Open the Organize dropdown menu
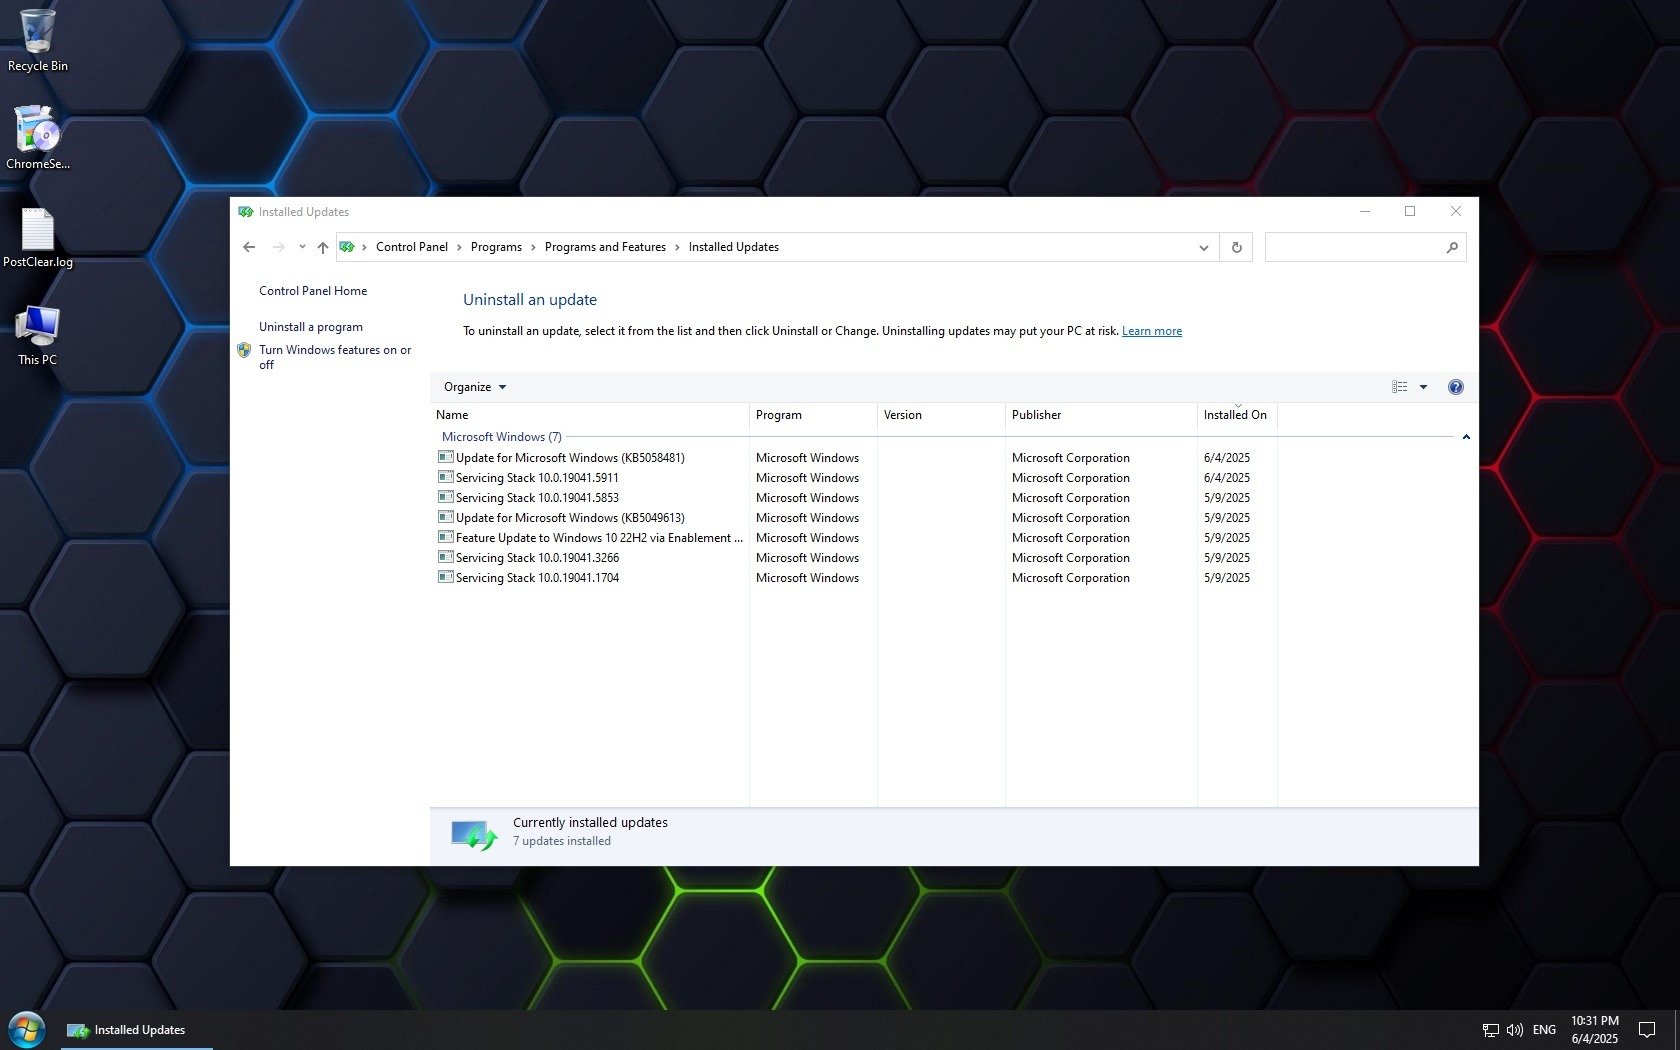Image resolution: width=1680 pixels, height=1050 pixels. pyautogui.click(x=475, y=387)
